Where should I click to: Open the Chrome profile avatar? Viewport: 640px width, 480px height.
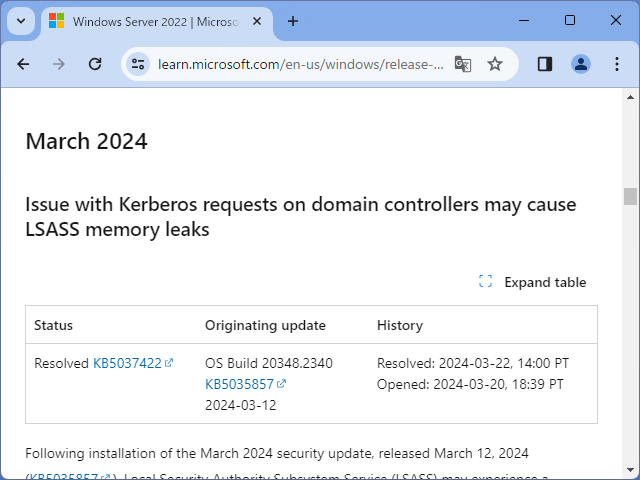(581, 64)
